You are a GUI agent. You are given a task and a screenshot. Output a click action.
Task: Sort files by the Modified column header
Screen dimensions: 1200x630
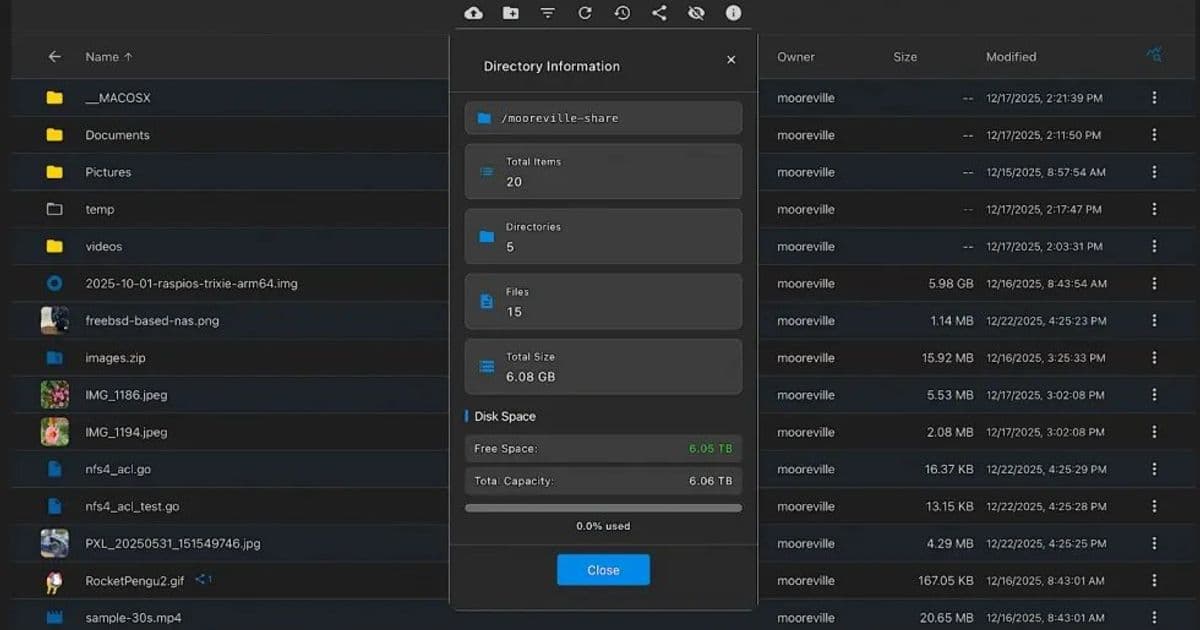tap(1011, 57)
